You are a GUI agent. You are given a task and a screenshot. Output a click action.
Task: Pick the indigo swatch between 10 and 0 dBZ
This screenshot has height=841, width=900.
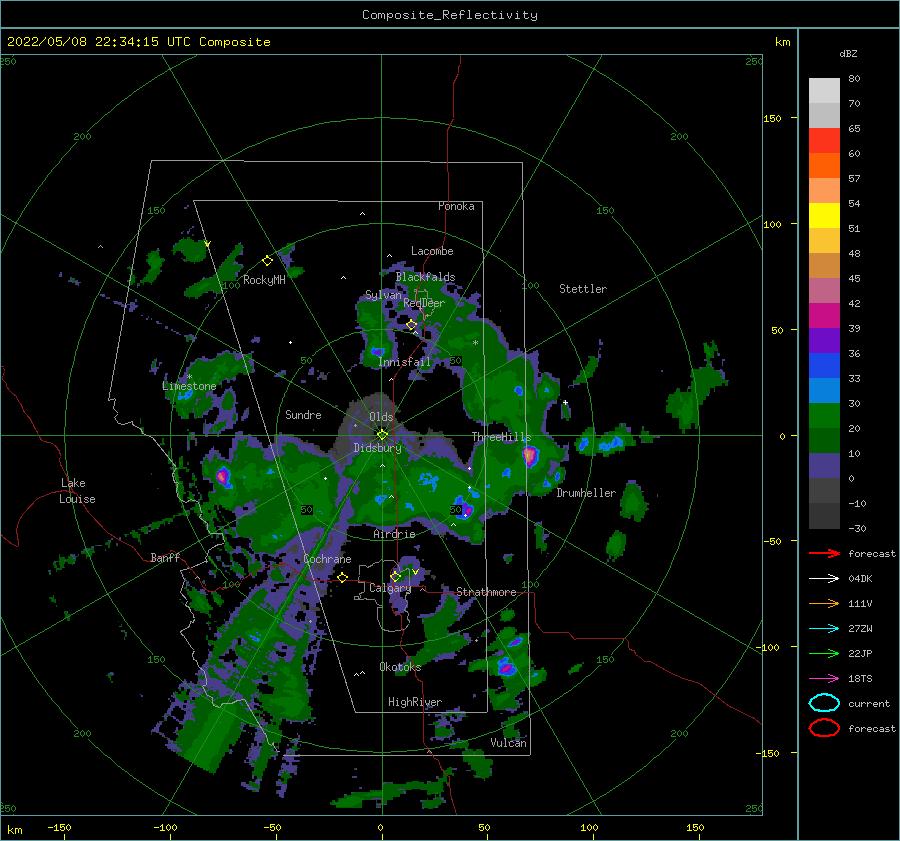[824, 466]
